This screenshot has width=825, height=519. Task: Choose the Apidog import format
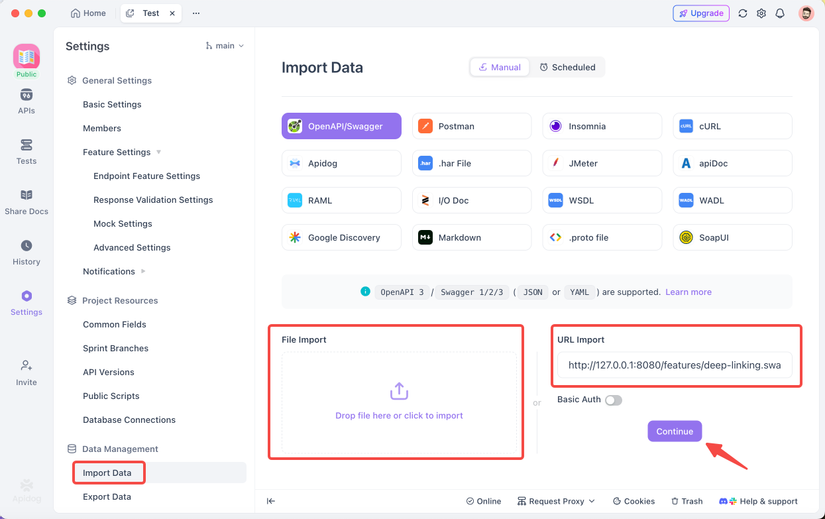341,163
